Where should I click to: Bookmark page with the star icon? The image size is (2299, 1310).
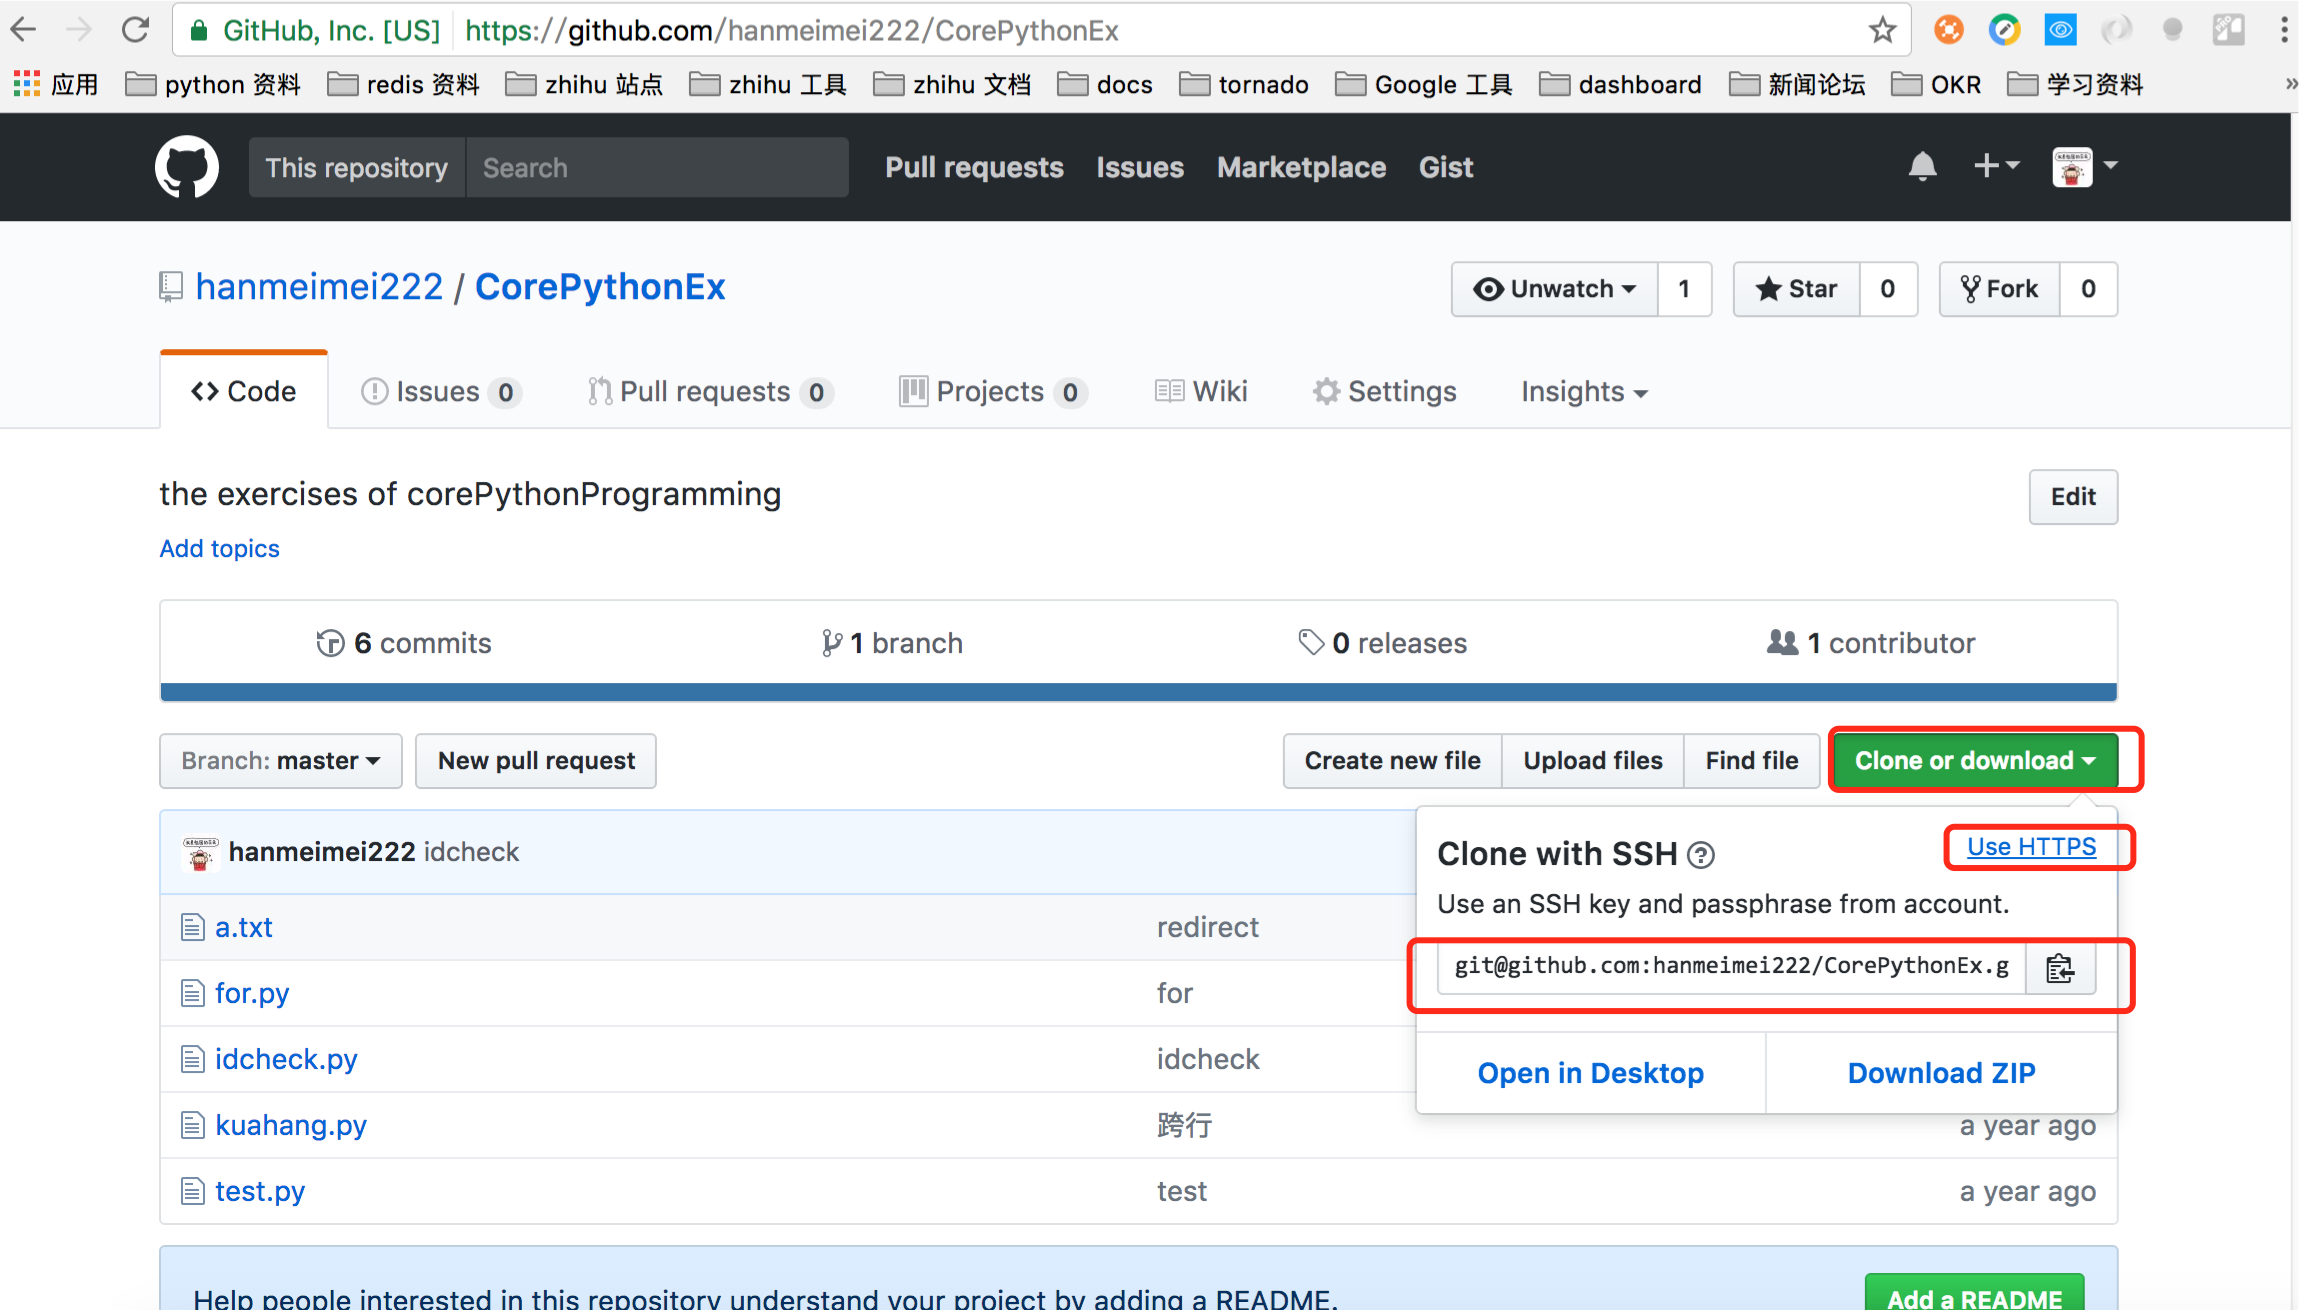1882,30
